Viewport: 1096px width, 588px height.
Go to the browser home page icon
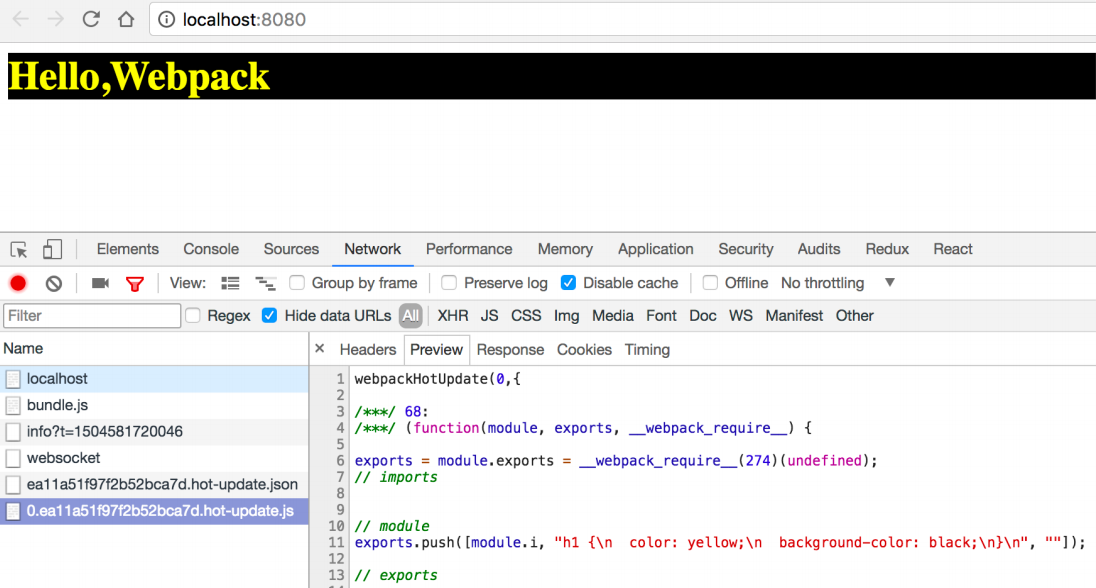[126, 19]
